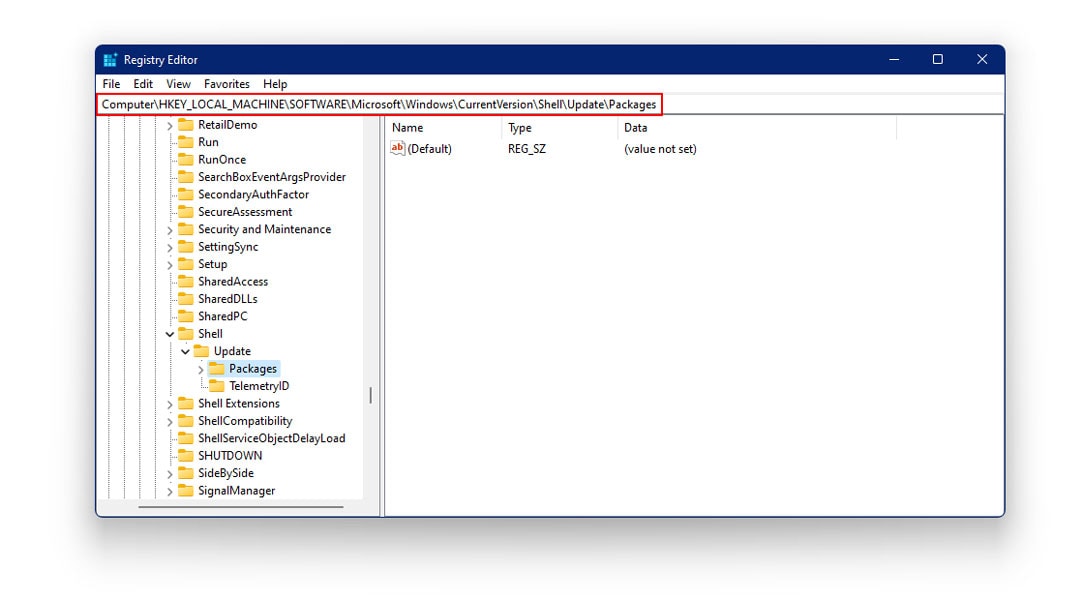Screen dimensions: 1082x600
Task: Select the TelemetryID folder icon
Action: pyautogui.click(x=217, y=386)
